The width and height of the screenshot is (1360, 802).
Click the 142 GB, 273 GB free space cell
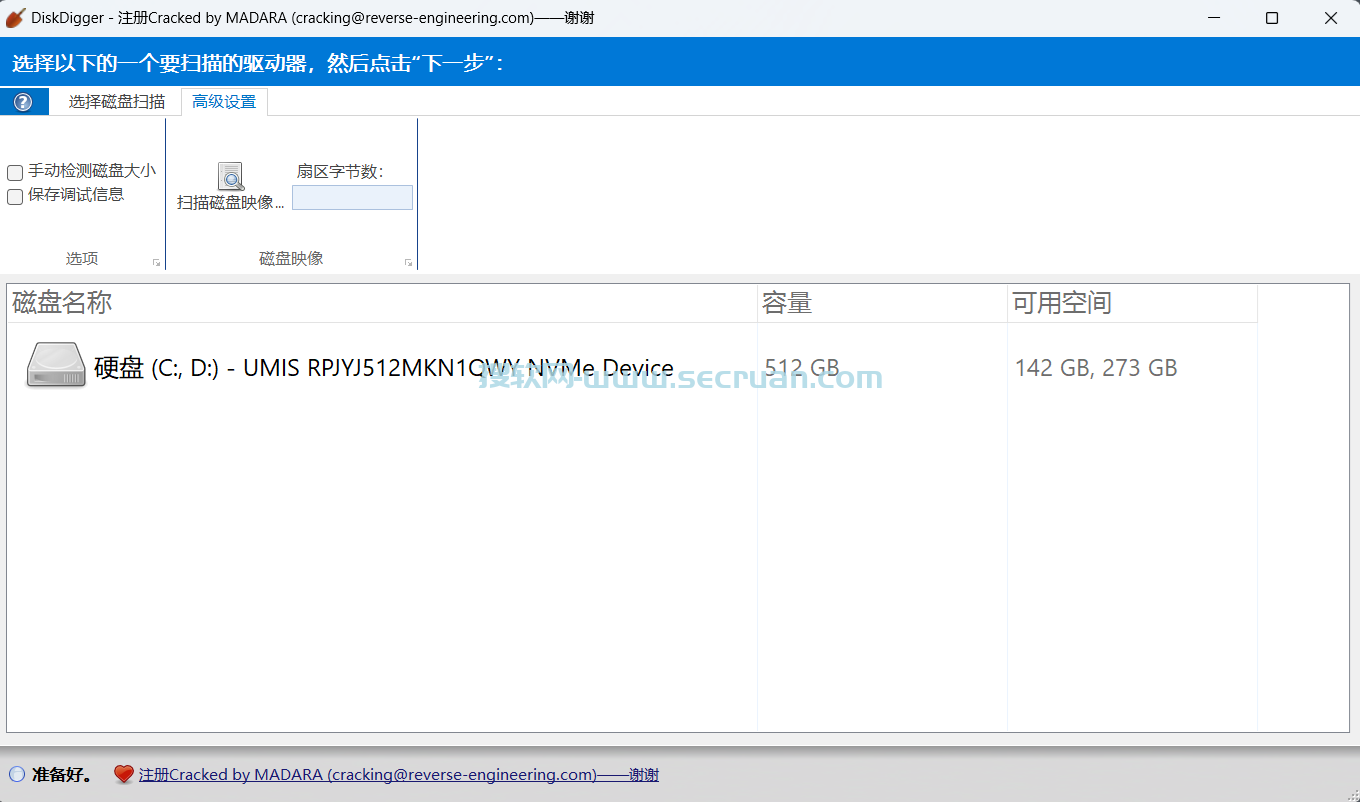(1096, 368)
